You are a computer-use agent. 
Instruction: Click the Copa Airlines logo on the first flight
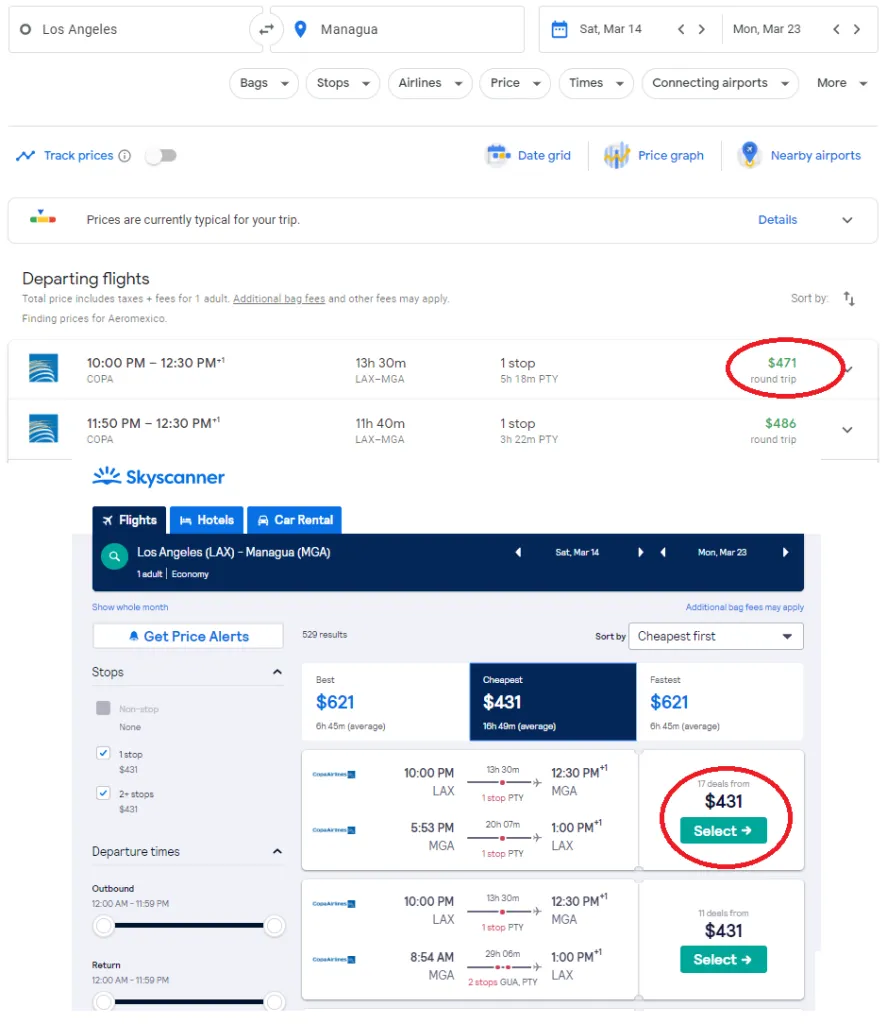coord(42,368)
